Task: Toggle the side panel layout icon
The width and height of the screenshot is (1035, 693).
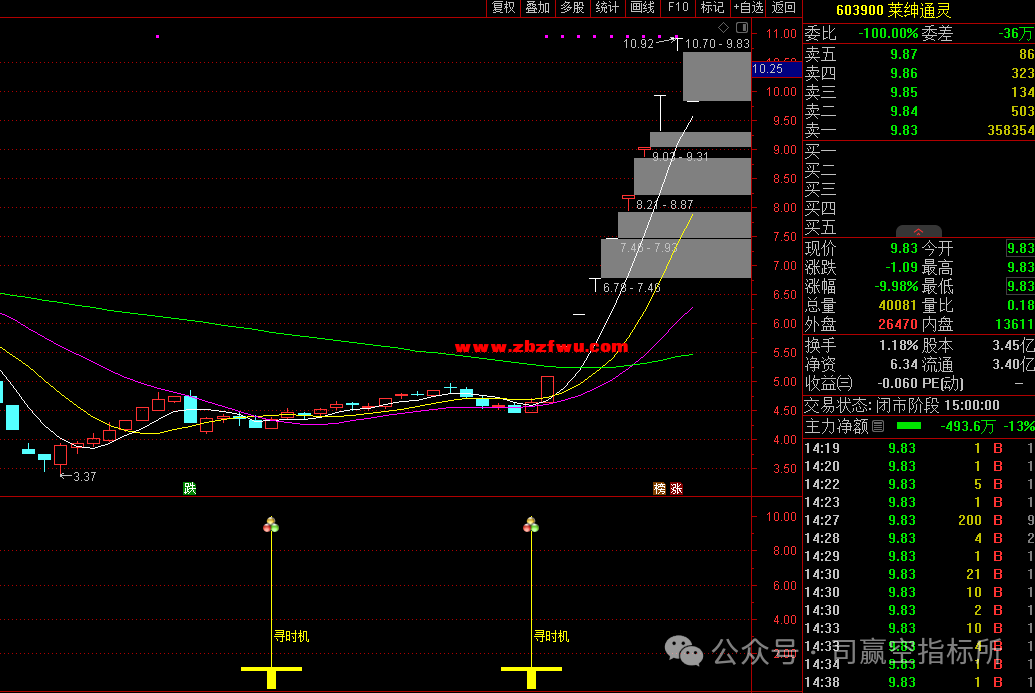Action: click(x=742, y=27)
